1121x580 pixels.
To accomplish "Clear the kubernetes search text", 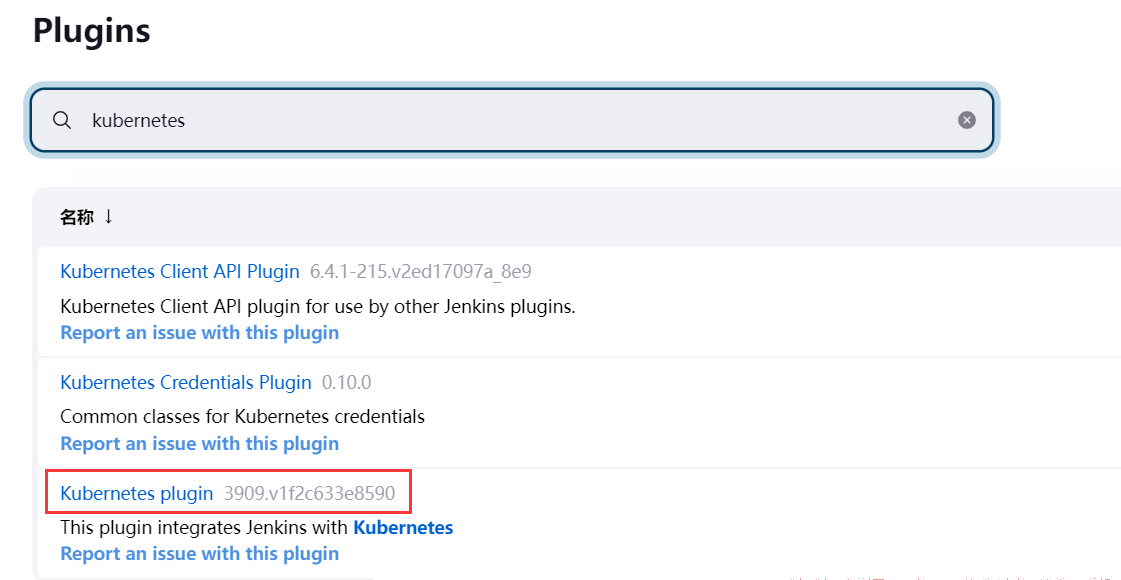I will [x=967, y=120].
